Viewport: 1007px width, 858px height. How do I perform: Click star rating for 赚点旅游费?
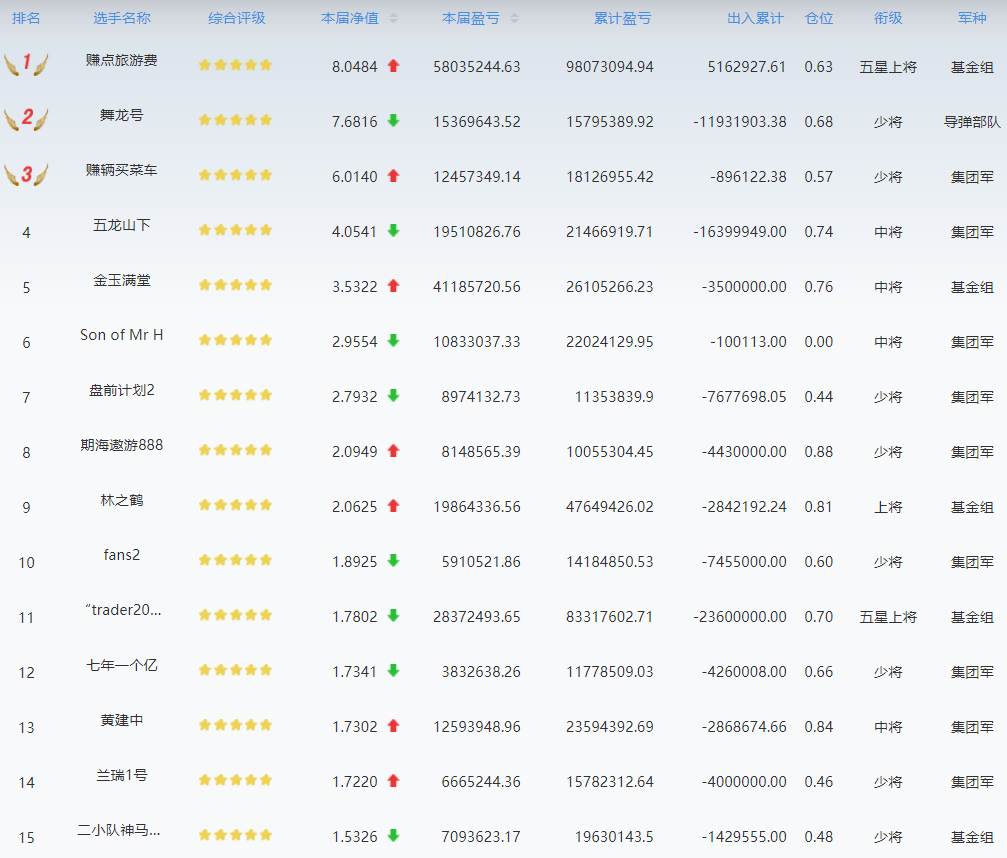tap(236, 65)
